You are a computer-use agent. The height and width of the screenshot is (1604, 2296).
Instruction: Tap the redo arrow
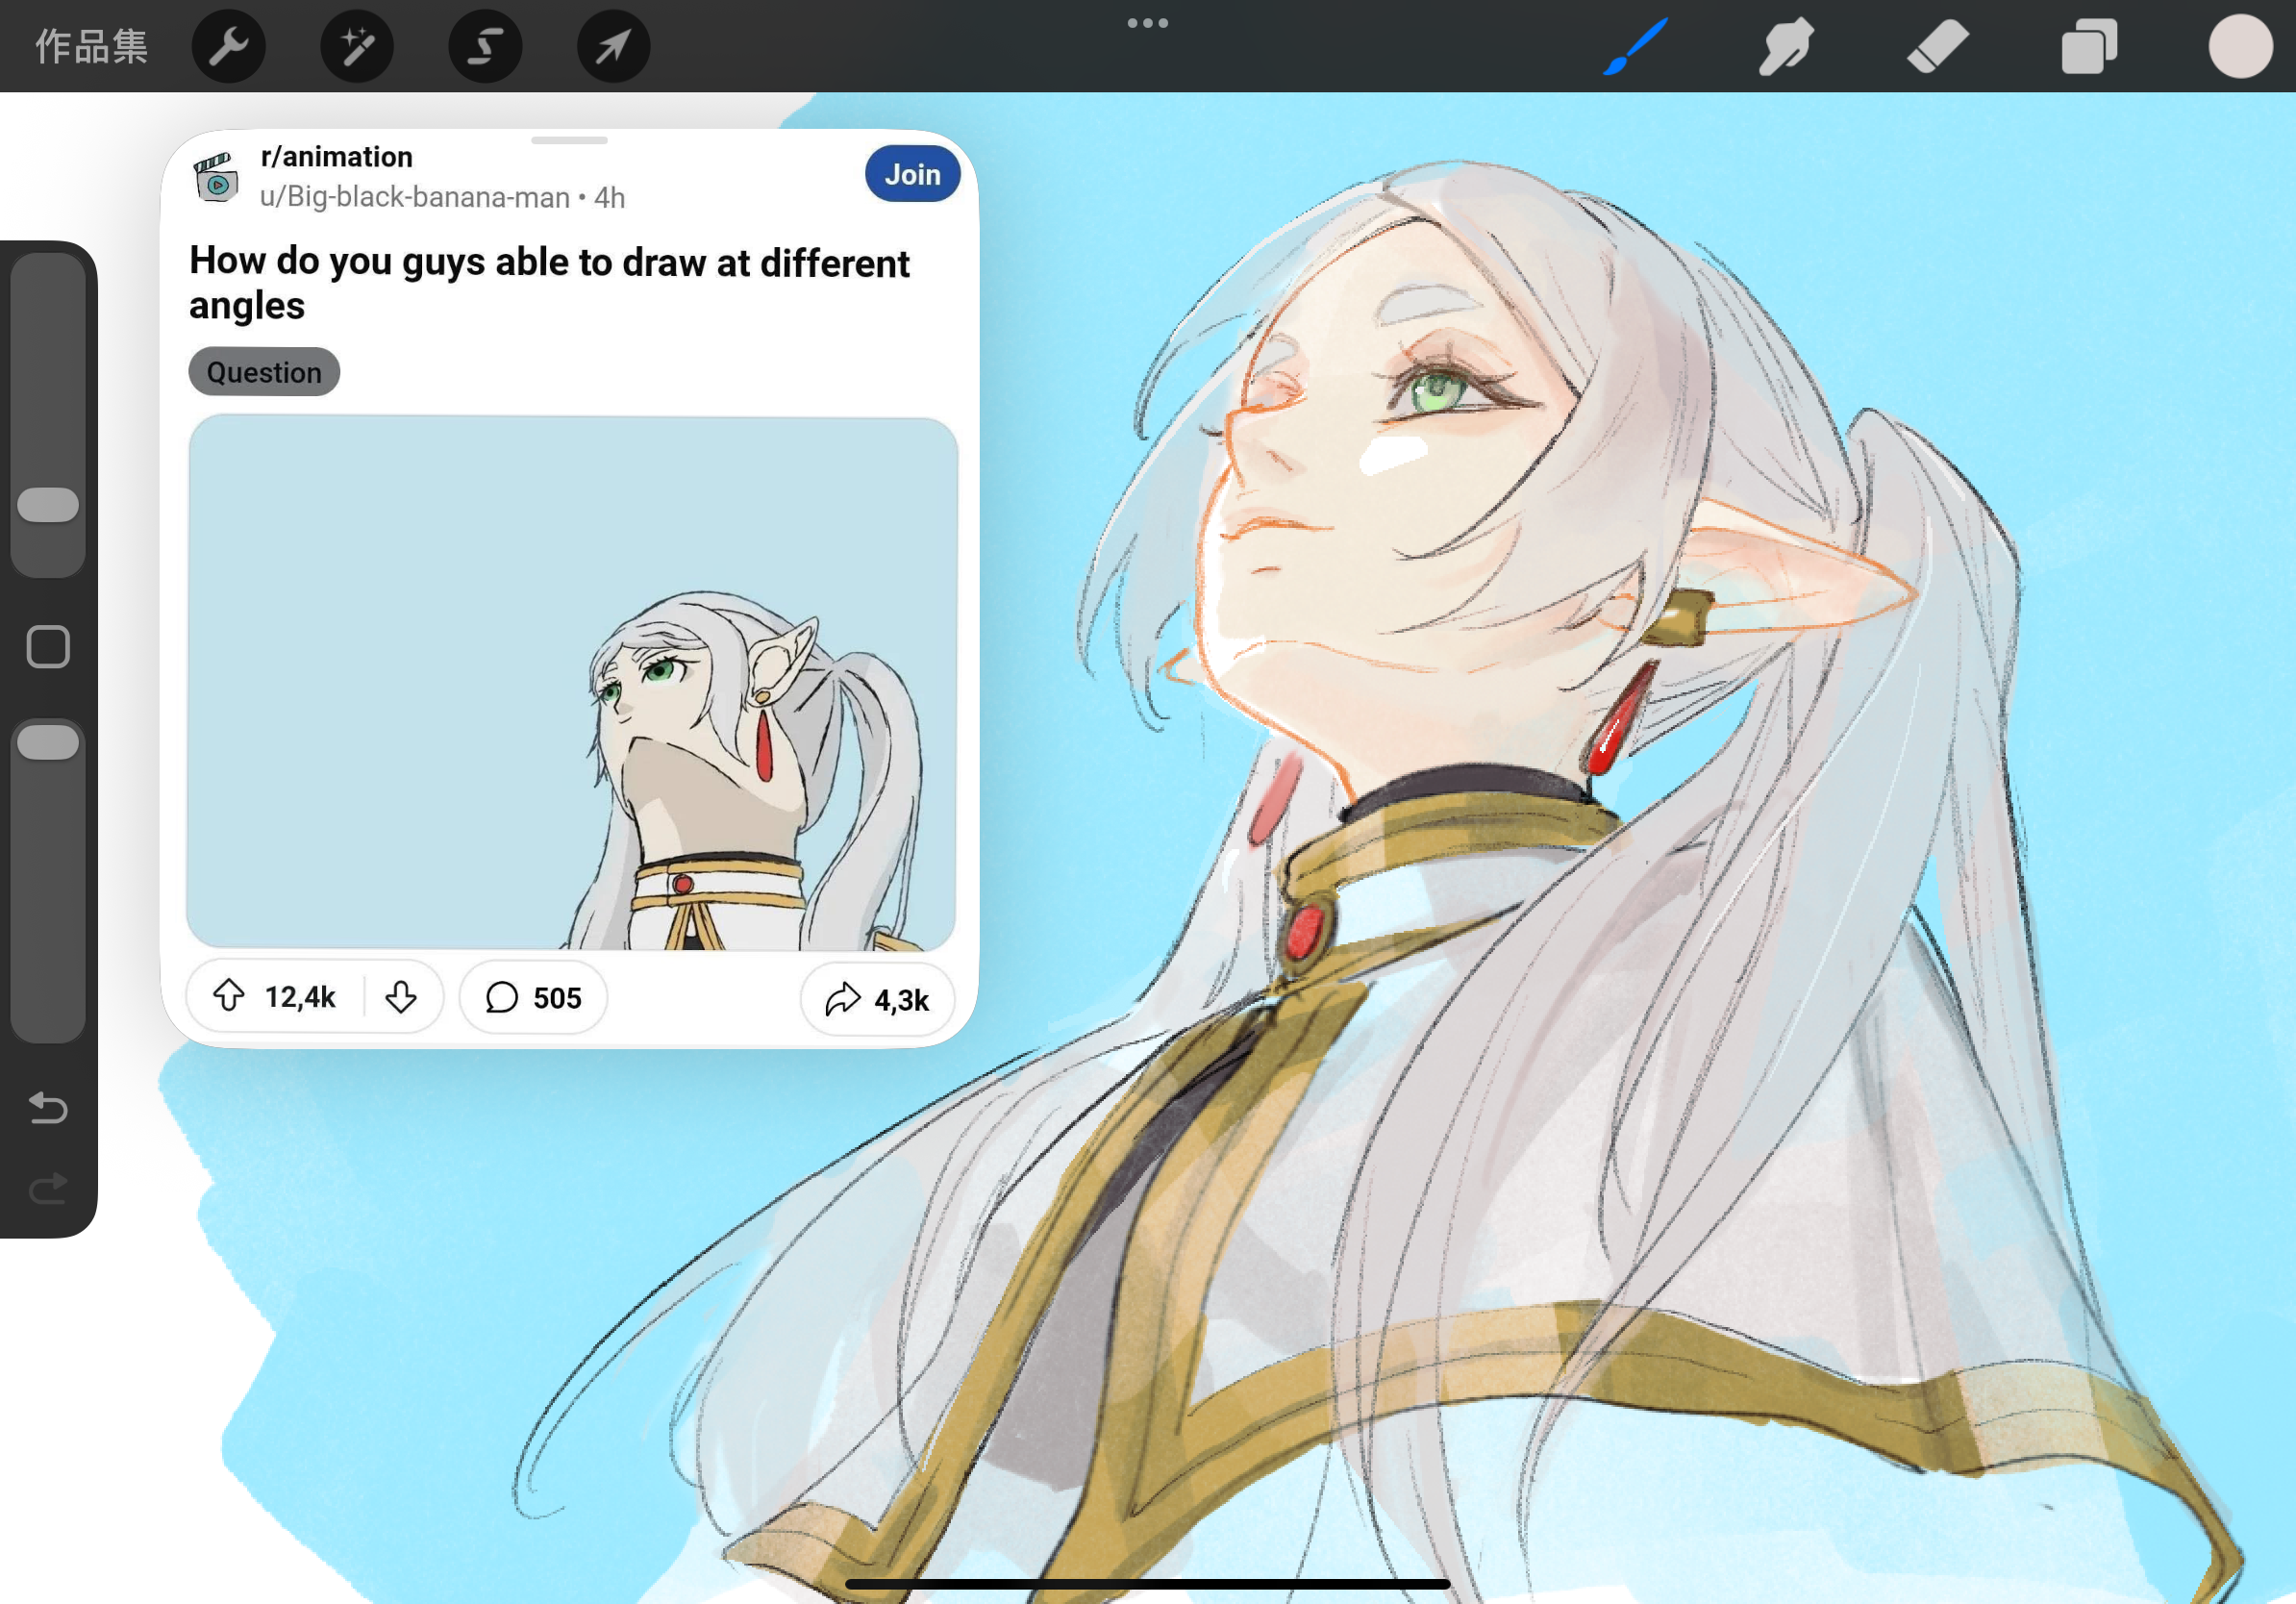48,1188
